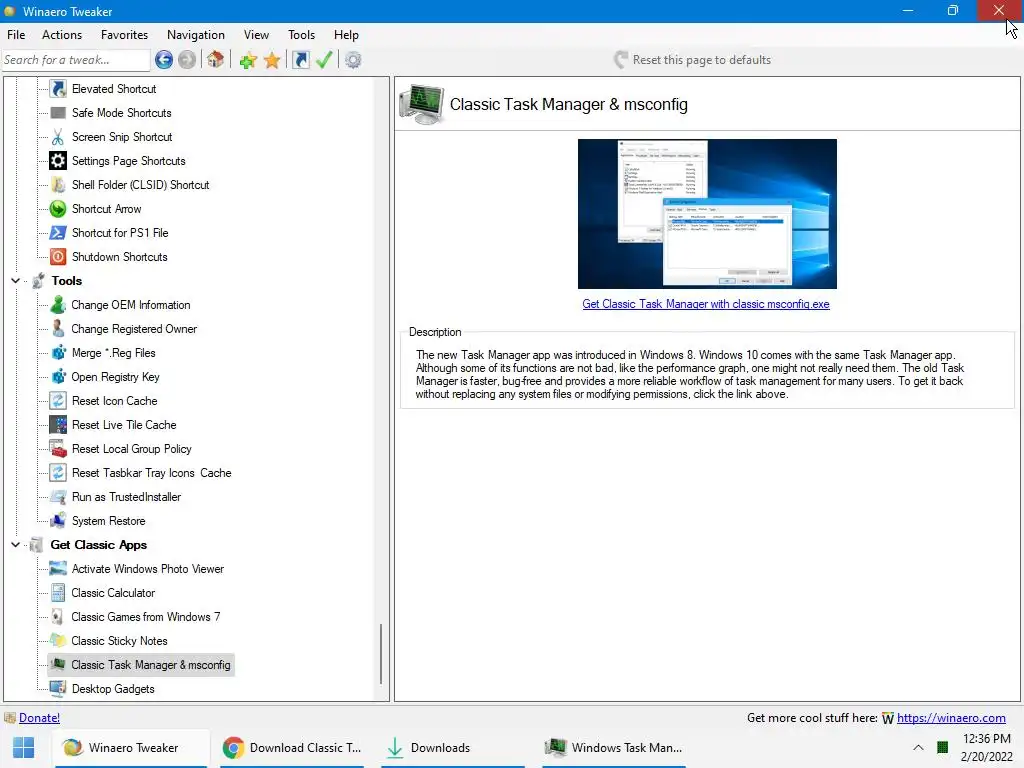Image resolution: width=1024 pixels, height=768 pixels.
Task: Click the shortcut arrow toolbar icon
Action: pos(300,60)
